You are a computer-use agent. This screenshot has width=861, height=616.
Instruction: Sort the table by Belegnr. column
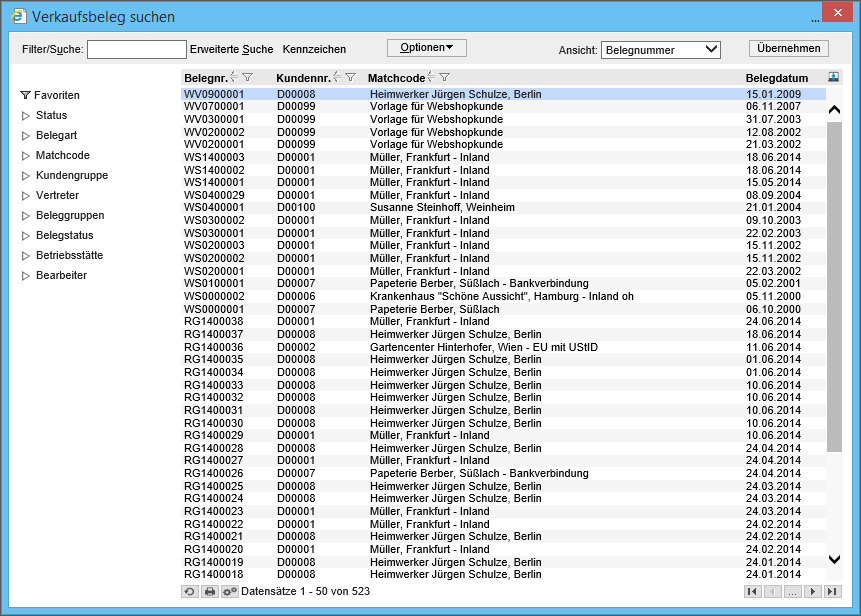tap(234, 77)
